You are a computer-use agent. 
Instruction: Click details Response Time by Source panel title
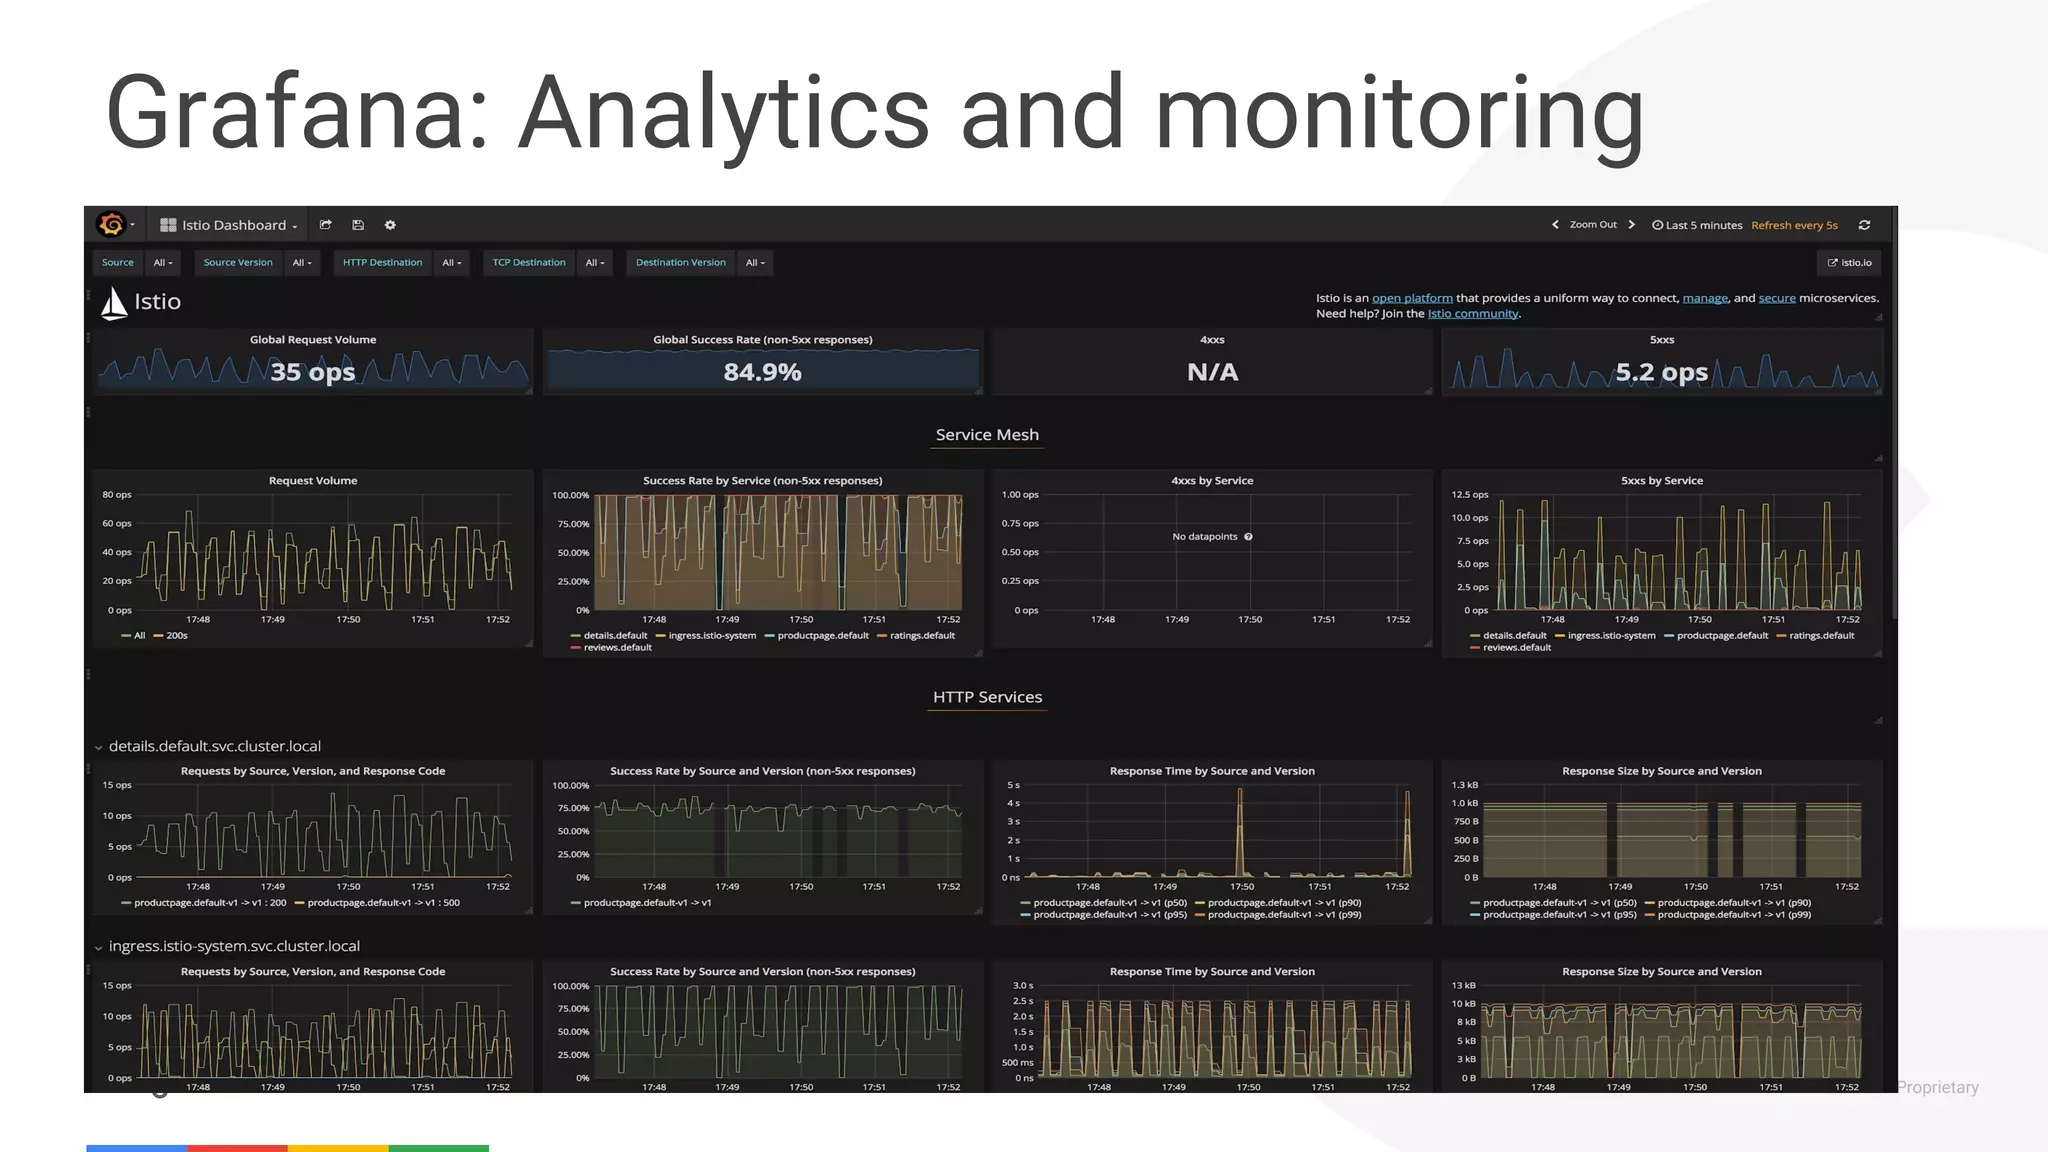pyautogui.click(x=1212, y=771)
